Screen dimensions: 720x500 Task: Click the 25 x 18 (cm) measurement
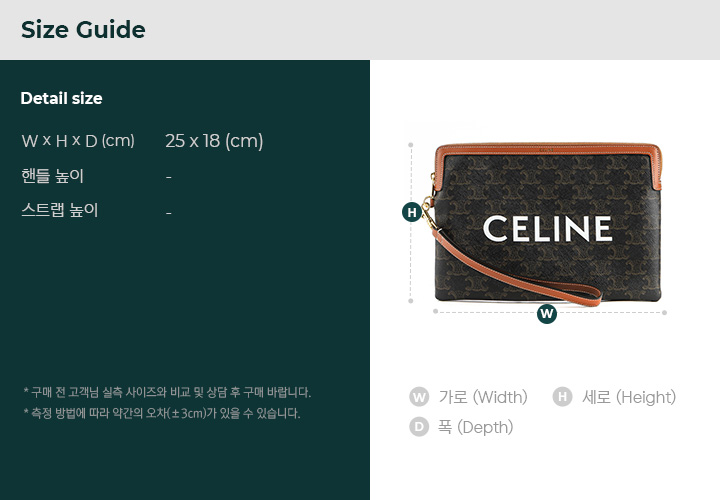point(214,141)
